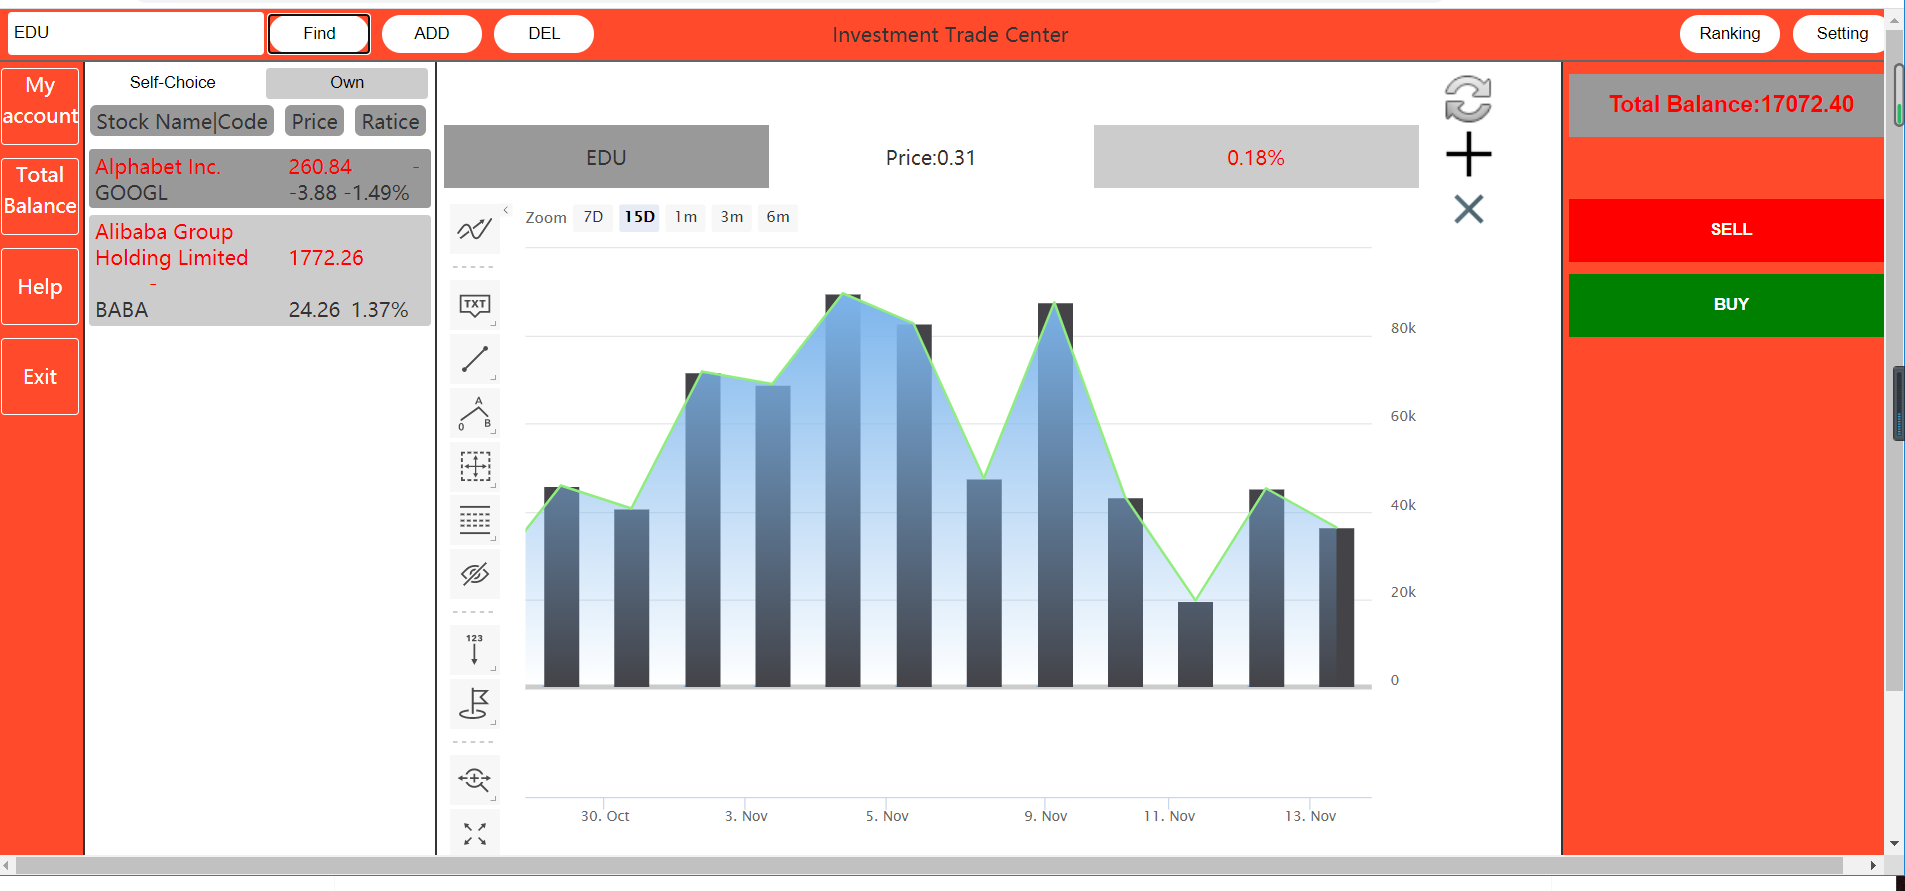This screenshot has width=1905, height=891.
Task: Select the flag marker tool
Action: tap(475, 703)
